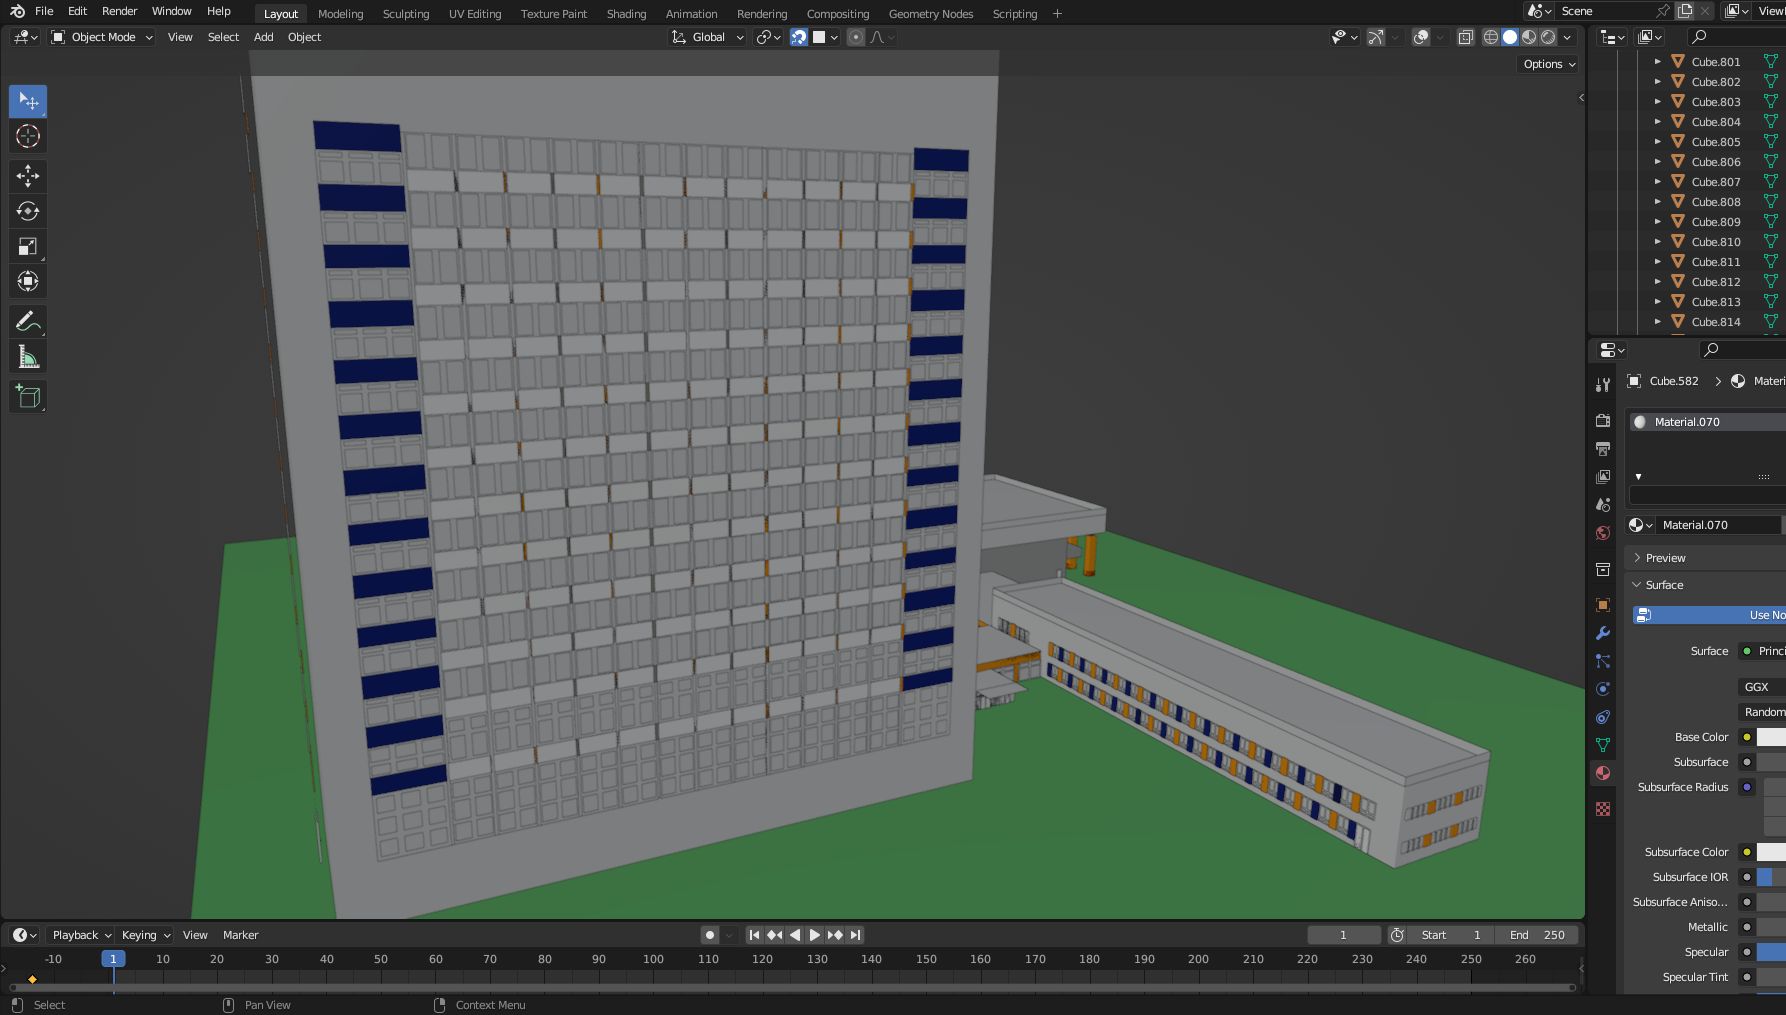The image size is (1786, 1015).
Task: Choose the Annotate pencil tool
Action: tap(28, 322)
